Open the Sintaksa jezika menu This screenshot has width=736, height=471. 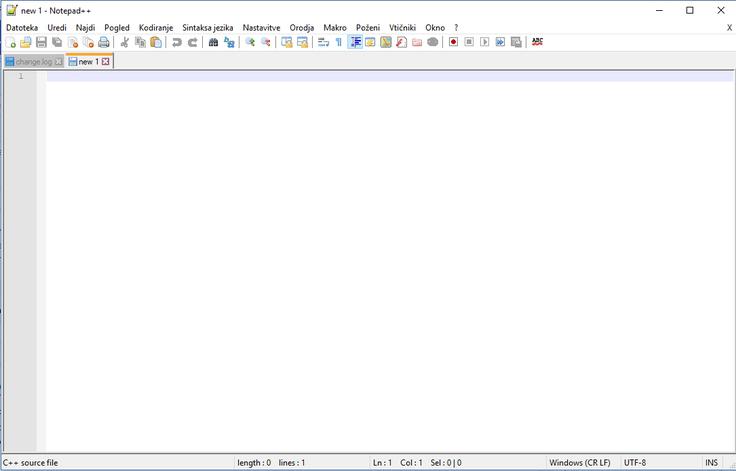[x=207, y=28]
